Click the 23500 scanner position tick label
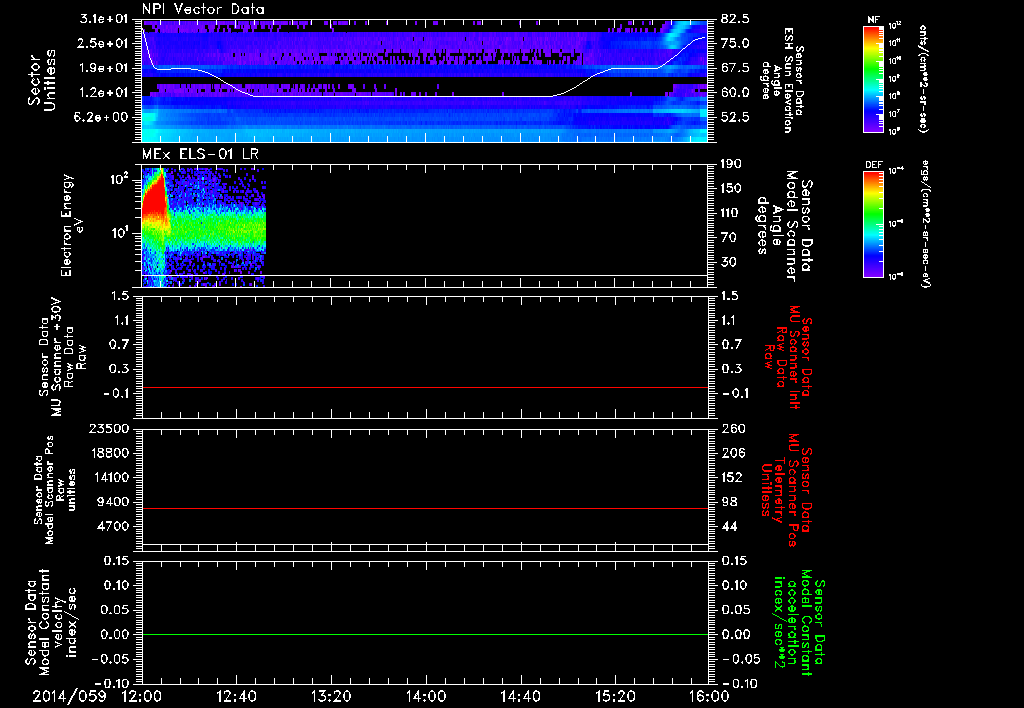This screenshot has height=708, width=1024. pyautogui.click(x=108, y=428)
